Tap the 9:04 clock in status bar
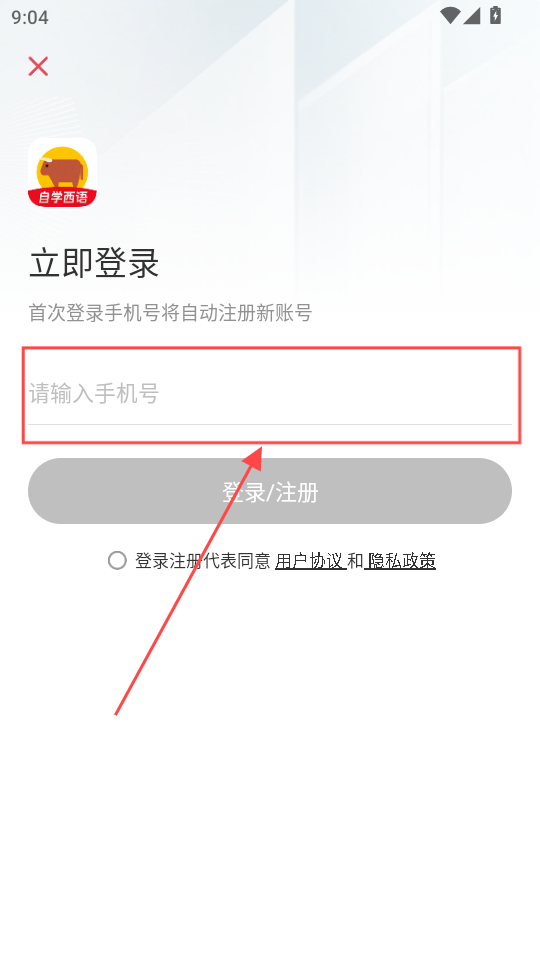 pos(29,17)
